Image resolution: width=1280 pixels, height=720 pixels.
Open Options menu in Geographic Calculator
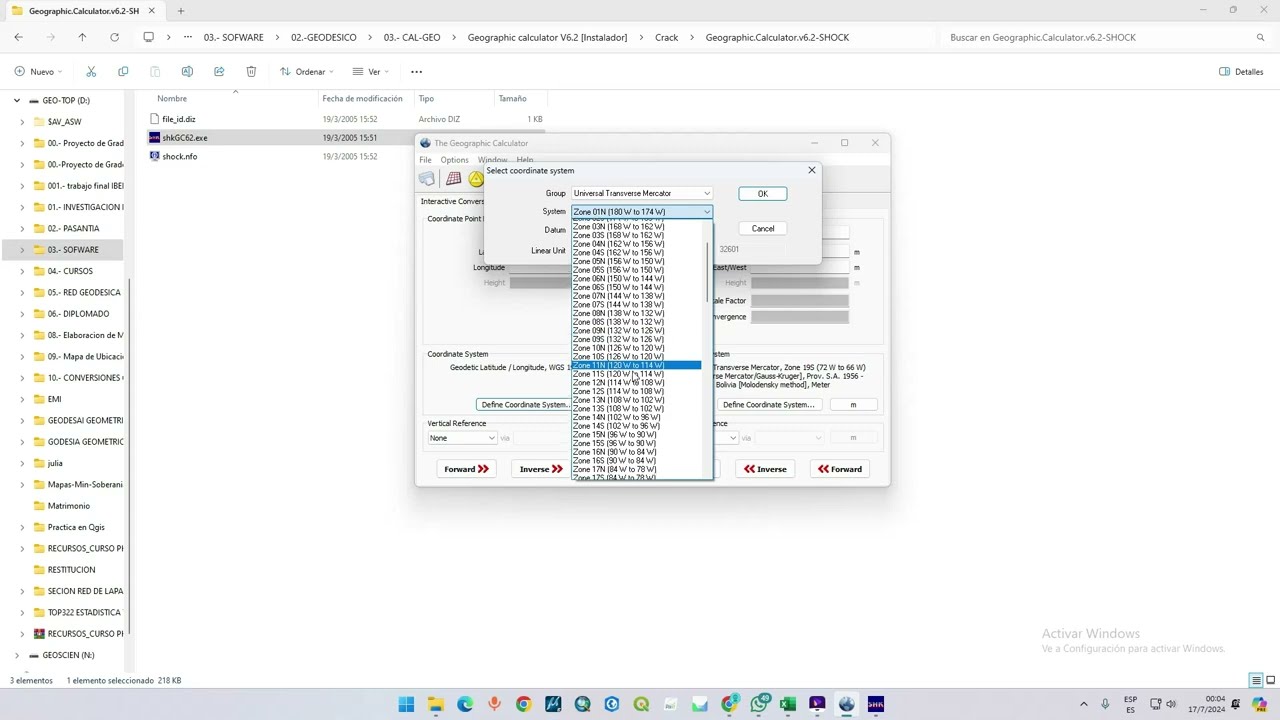pos(454,160)
